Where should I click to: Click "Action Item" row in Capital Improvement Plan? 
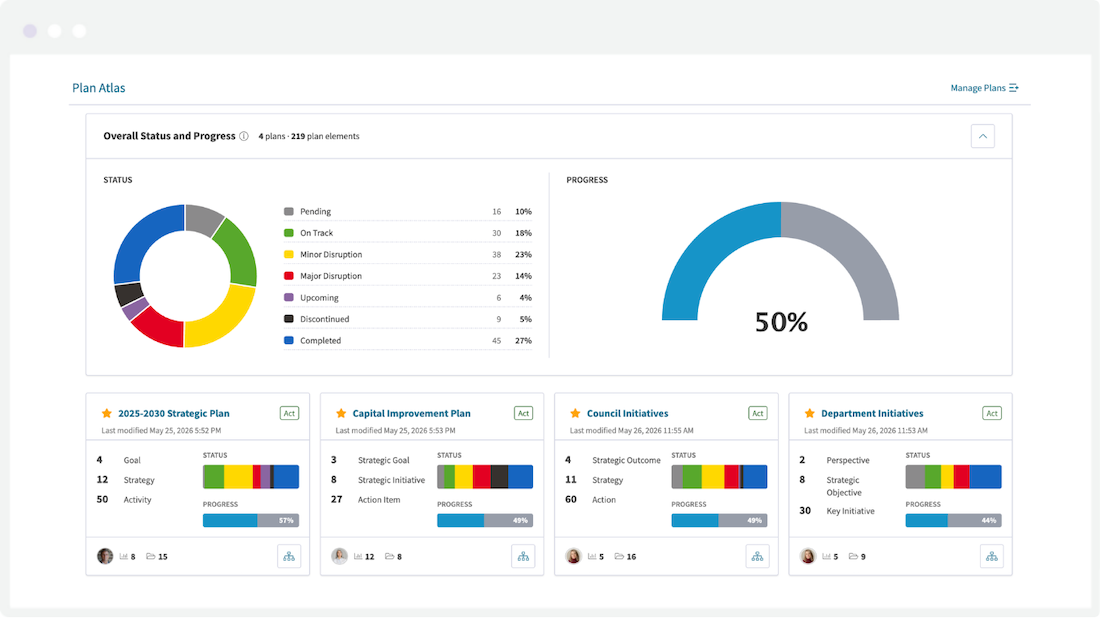[365, 499]
